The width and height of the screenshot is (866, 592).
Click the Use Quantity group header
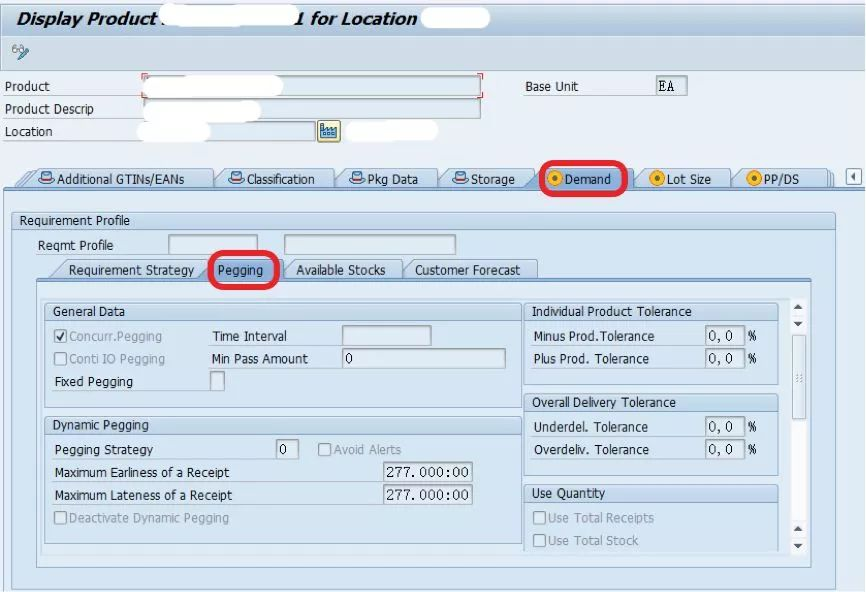pyautogui.click(x=651, y=494)
